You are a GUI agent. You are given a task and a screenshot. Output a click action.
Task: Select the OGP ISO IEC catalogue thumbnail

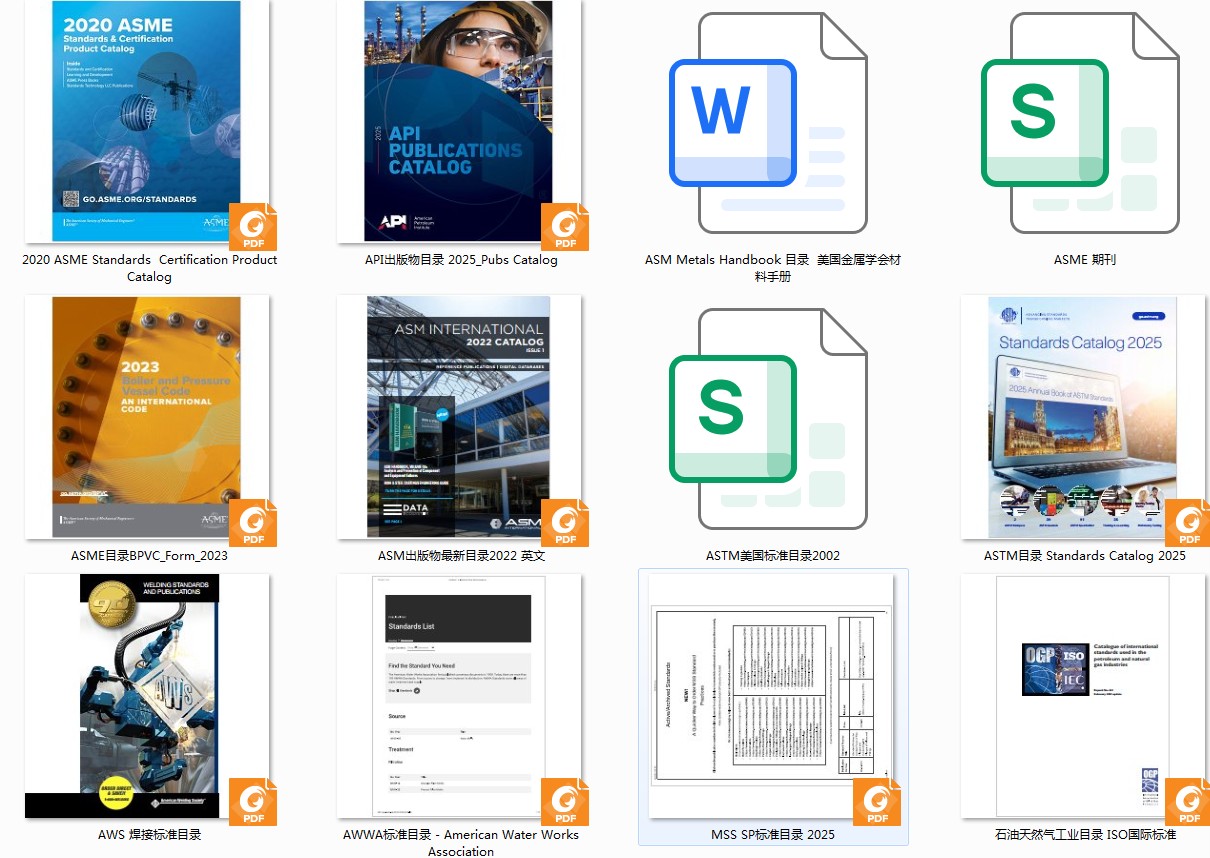point(1083,696)
